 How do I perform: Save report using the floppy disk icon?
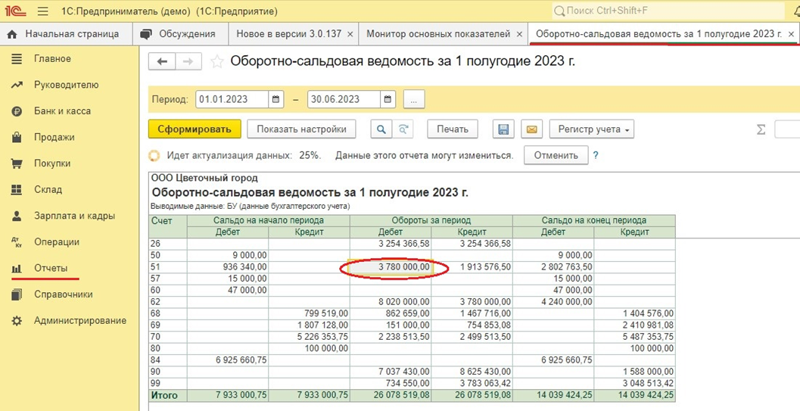point(503,130)
